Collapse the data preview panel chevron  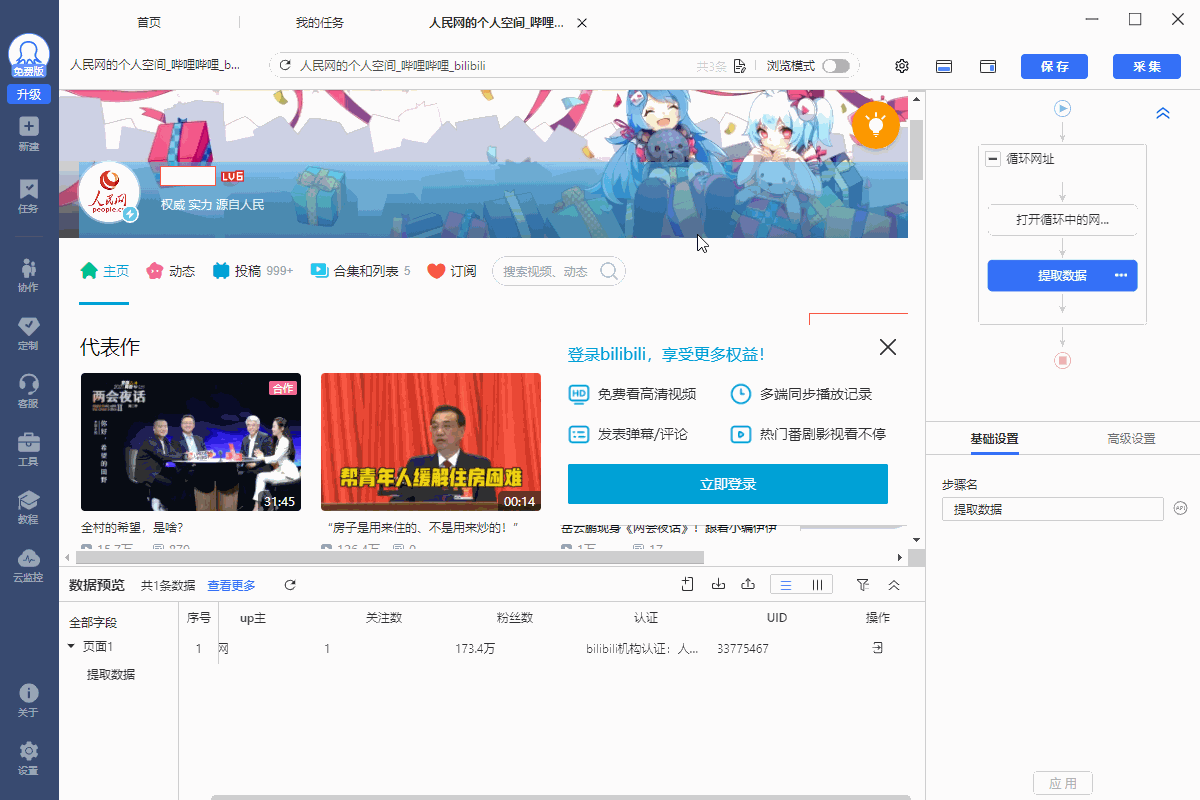pos(894,585)
